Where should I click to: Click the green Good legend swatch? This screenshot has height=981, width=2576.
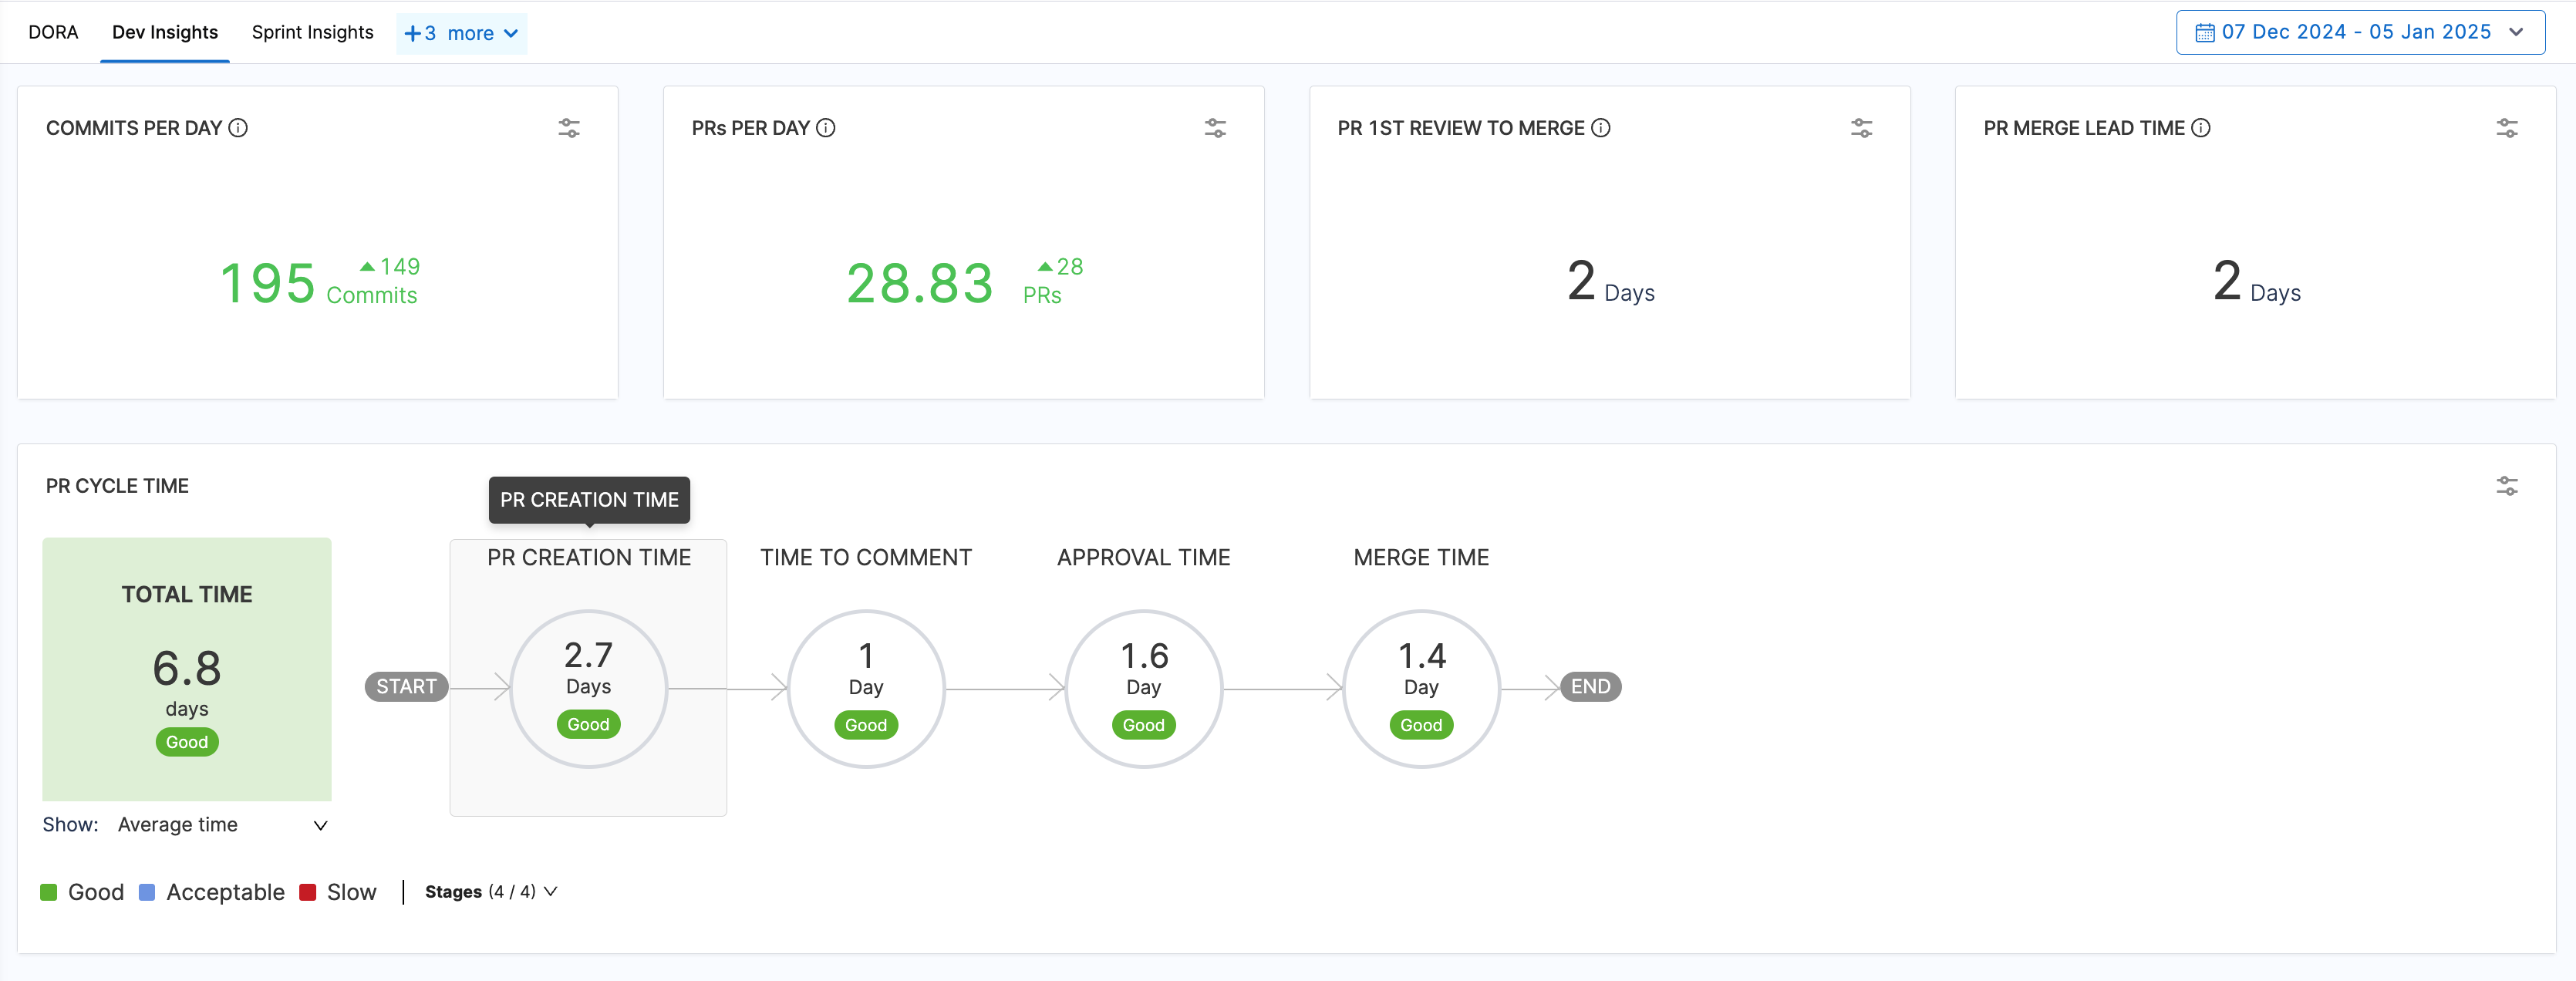48,892
